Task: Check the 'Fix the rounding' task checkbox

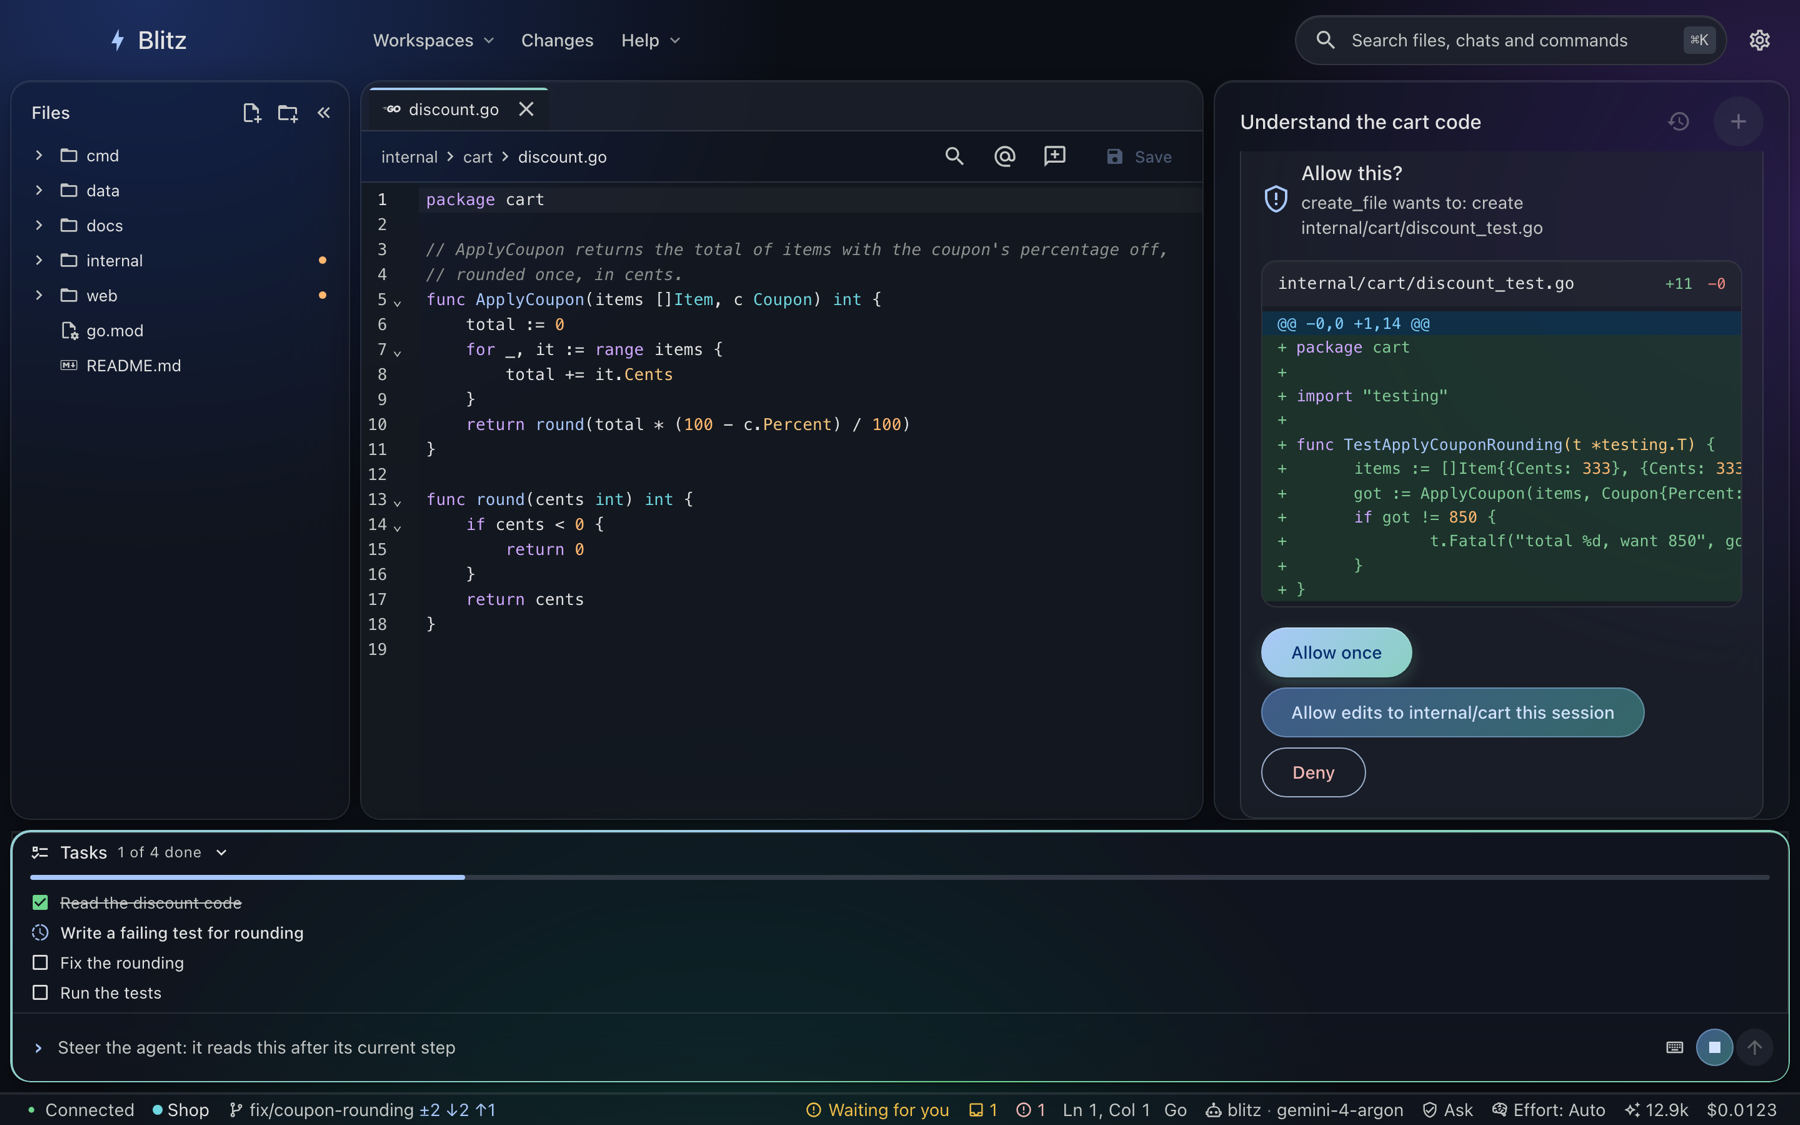Action: point(40,963)
